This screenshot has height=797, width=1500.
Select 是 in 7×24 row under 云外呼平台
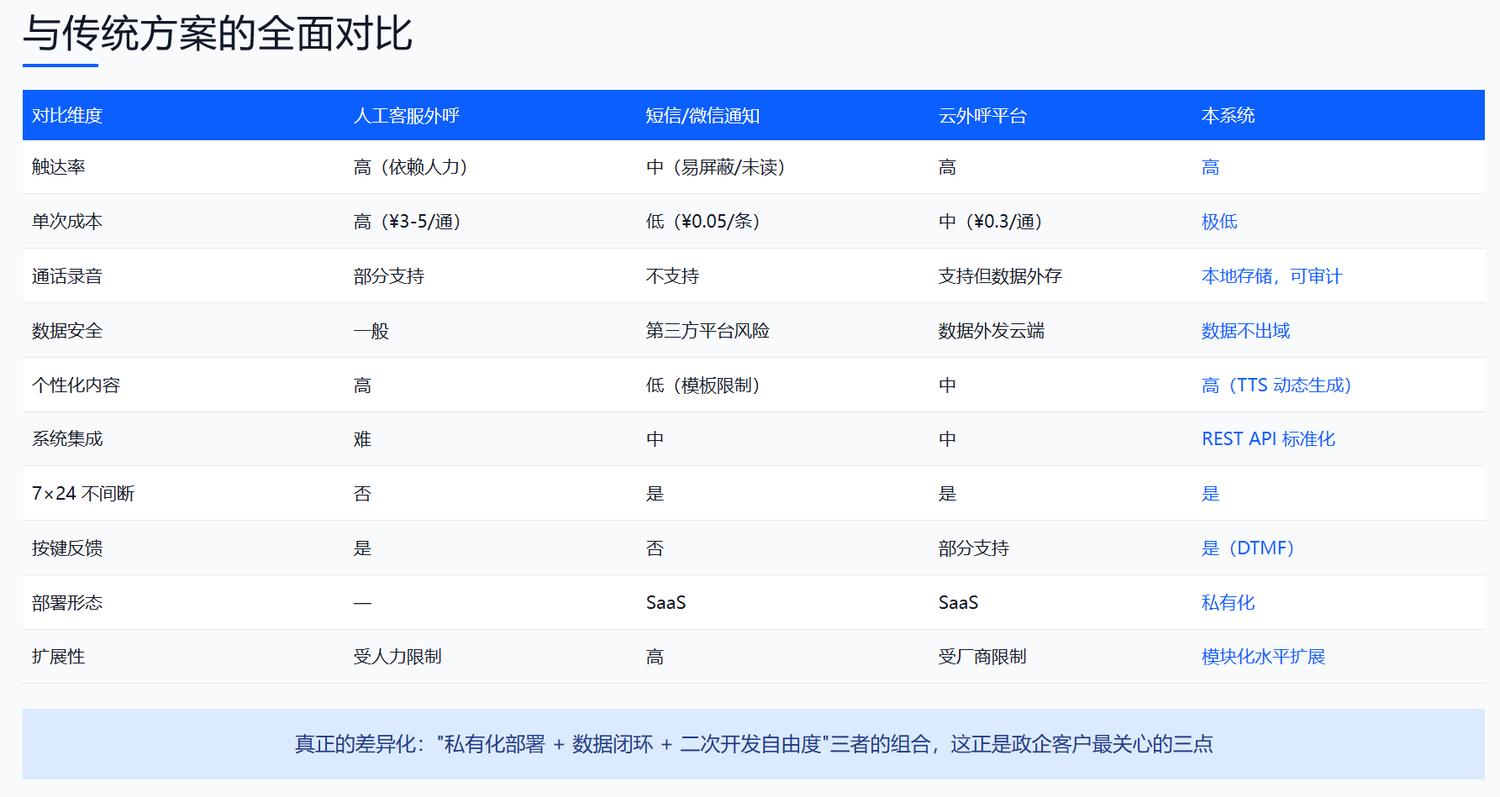[x=947, y=494]
